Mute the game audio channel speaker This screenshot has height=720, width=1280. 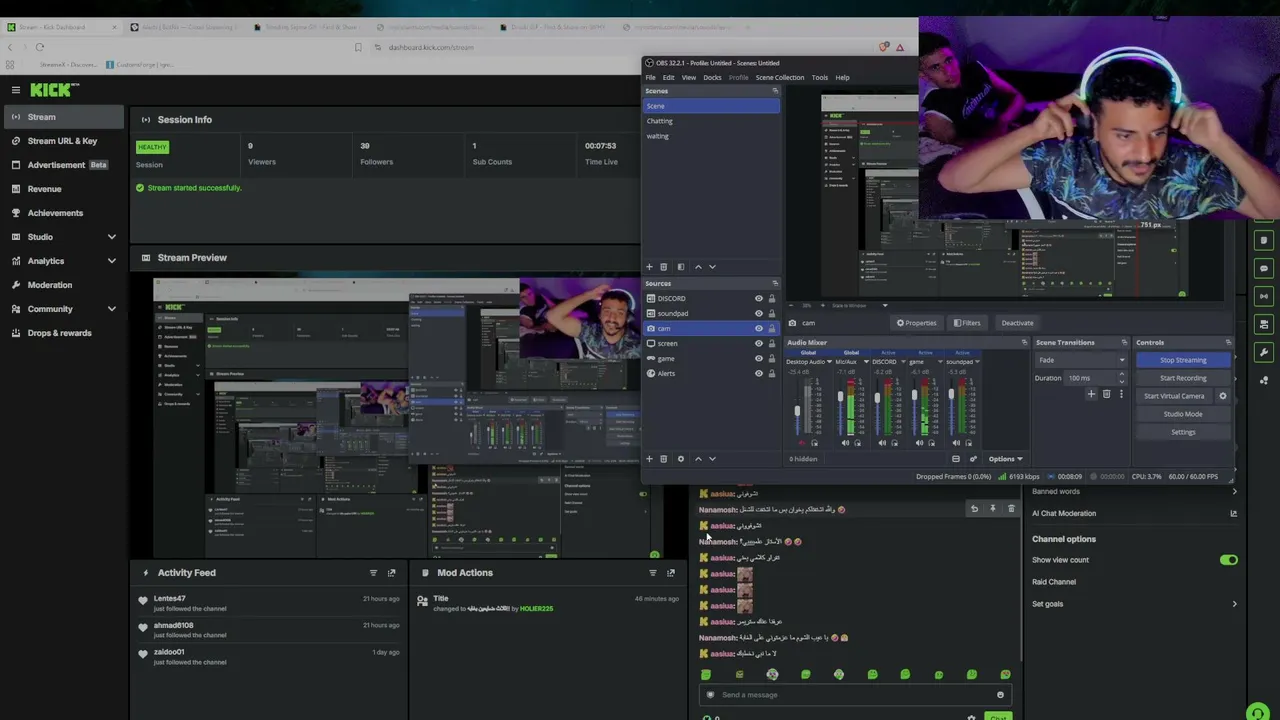pos(919,443)
